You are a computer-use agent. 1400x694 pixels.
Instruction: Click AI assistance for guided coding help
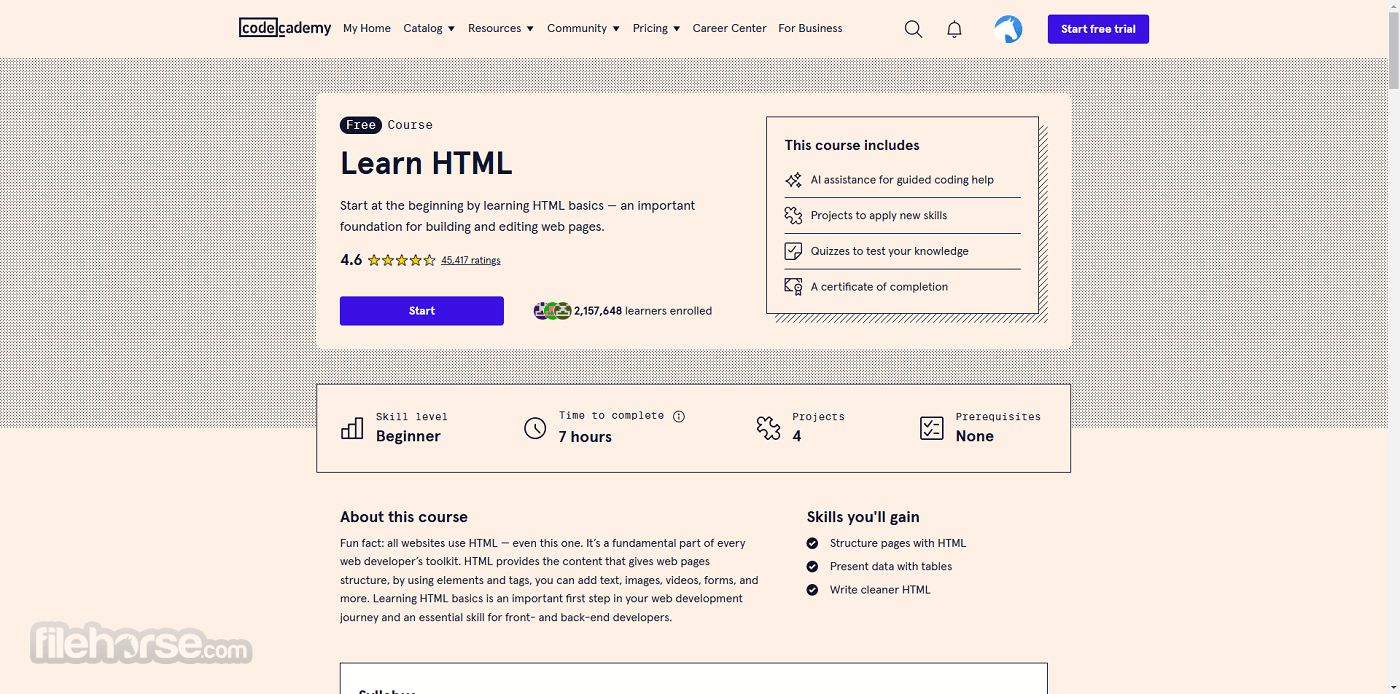902,180
